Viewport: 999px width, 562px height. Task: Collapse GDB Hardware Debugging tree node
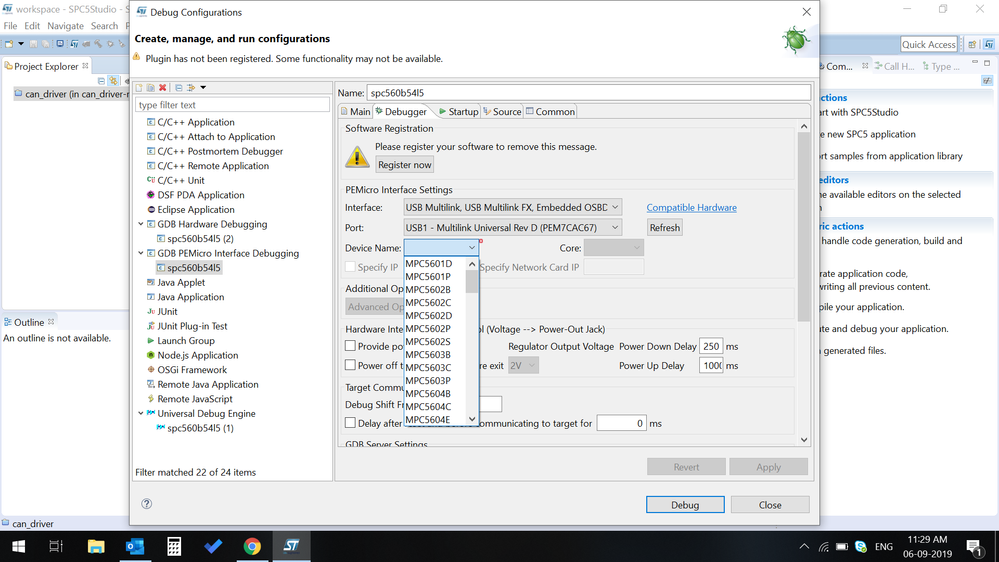pos(141,224)
